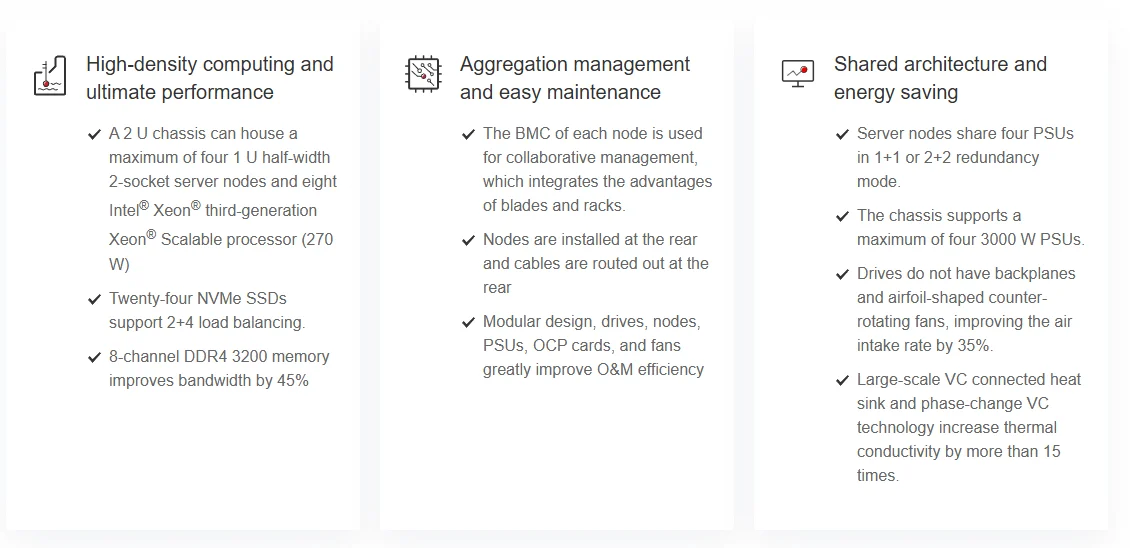
Task: Click the thermal conductivity 15 times text
Action: point(958,452)
